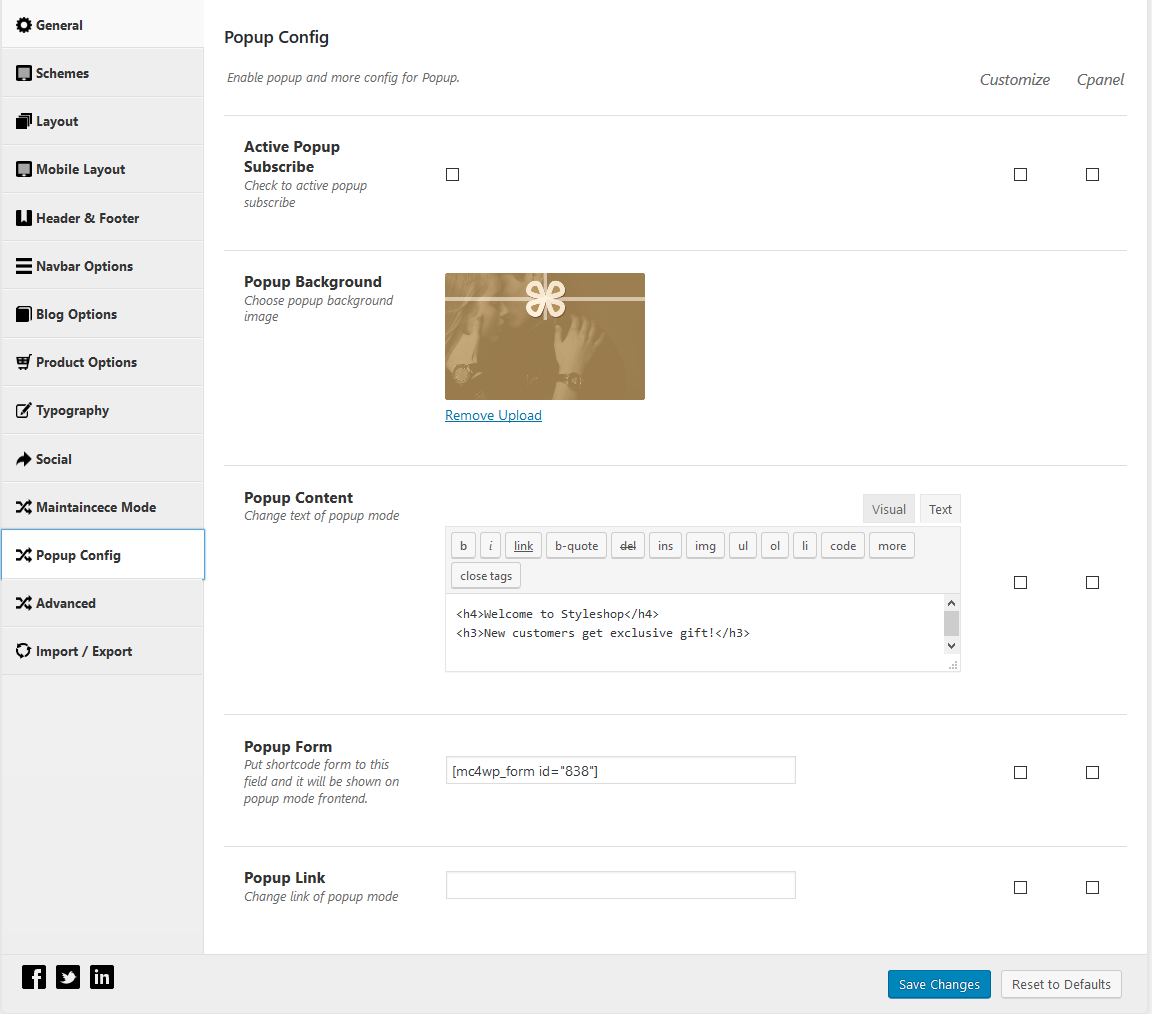Click the ins quicktag button
The height and width of the screenshot is (1014, 1152).
(665, 546)
